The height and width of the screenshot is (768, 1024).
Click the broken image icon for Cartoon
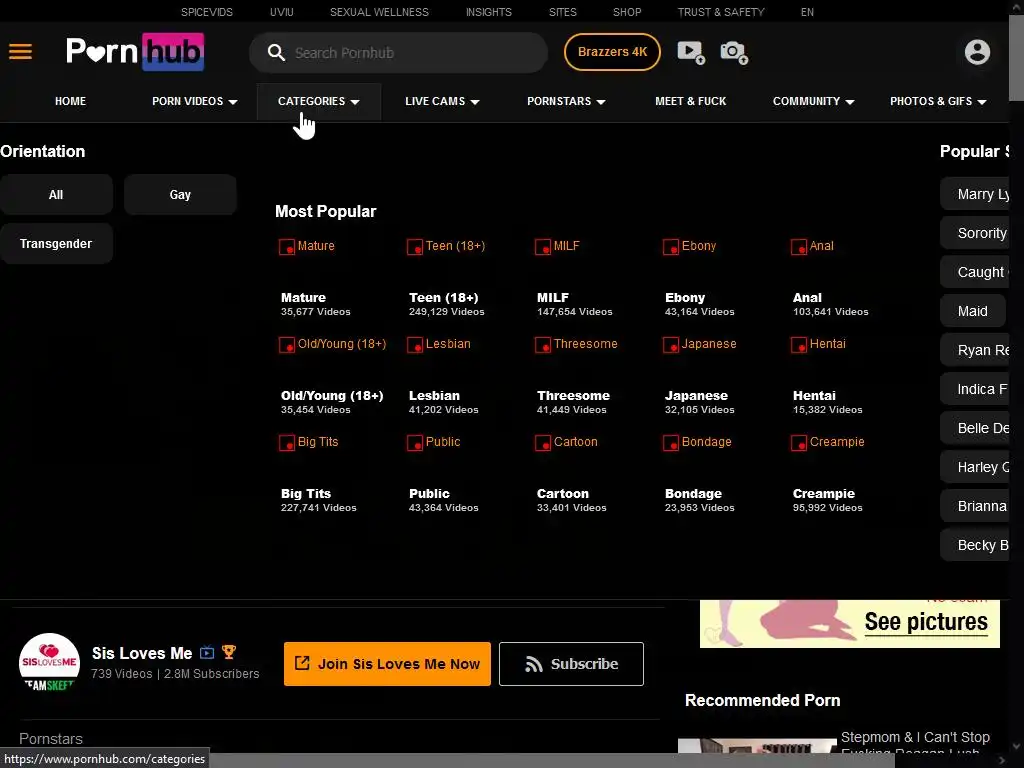(543, 443)
